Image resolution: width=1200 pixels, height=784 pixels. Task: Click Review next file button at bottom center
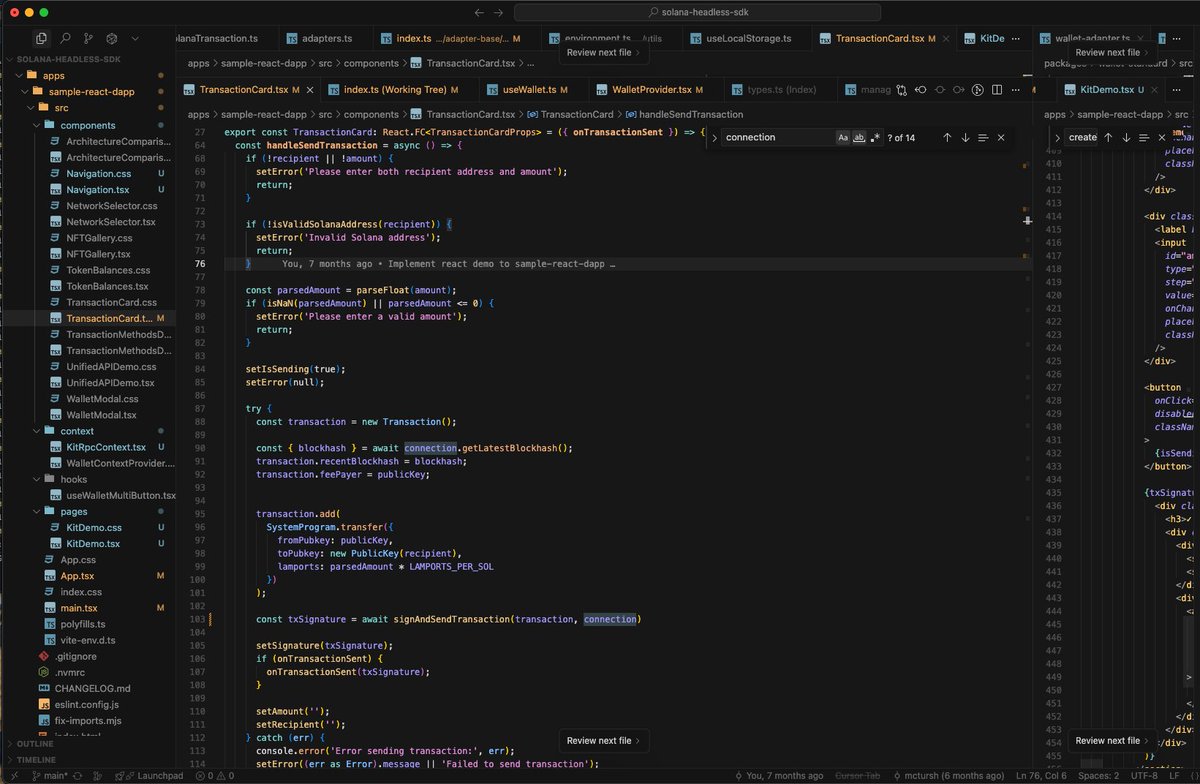pos(604,740)
